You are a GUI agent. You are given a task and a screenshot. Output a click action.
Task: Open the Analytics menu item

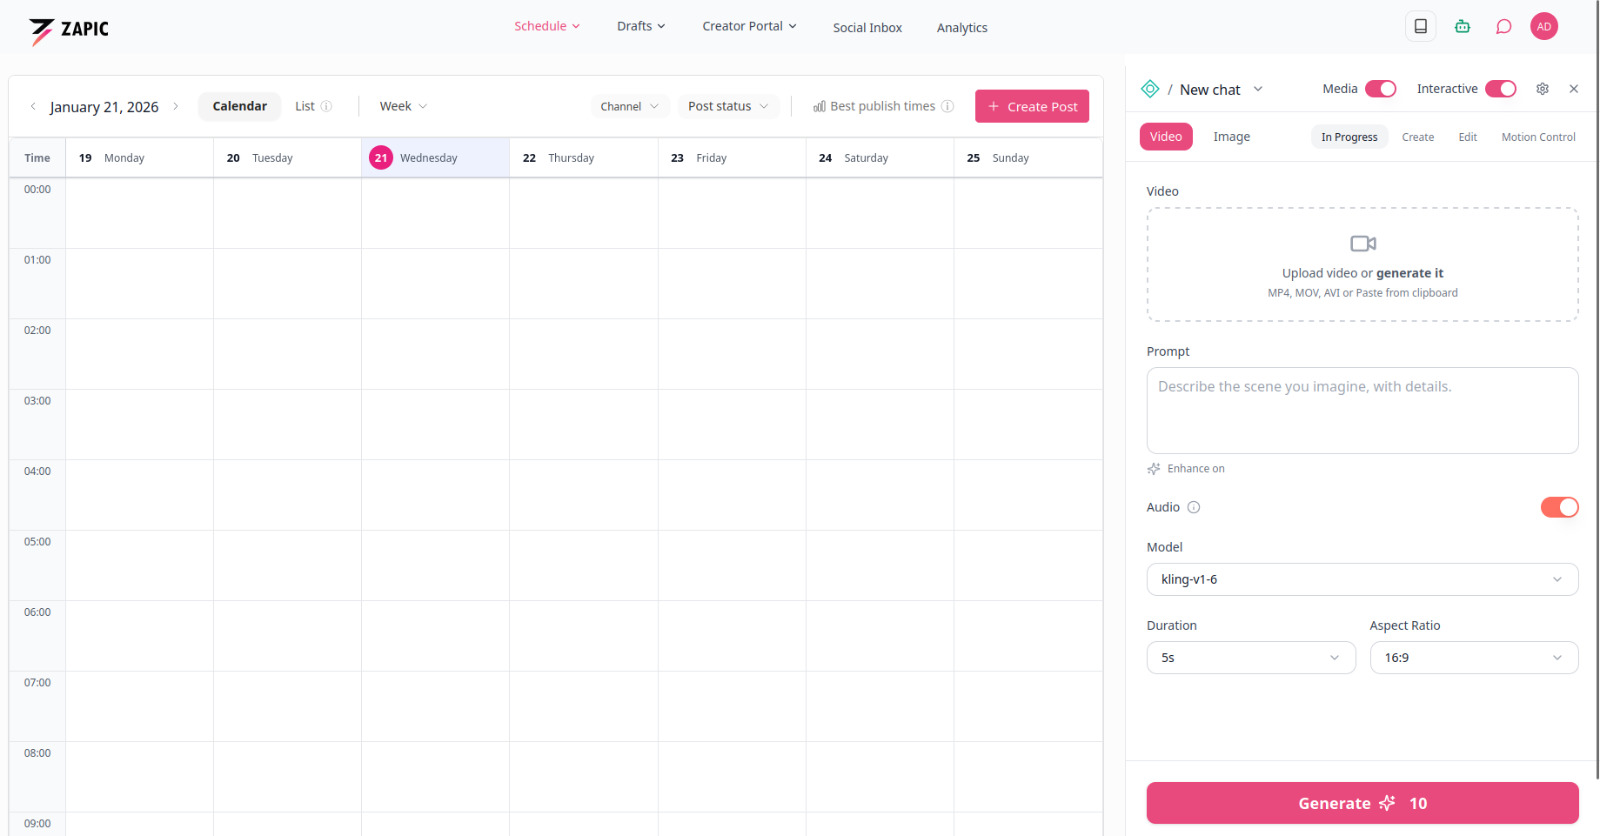[x=961, y=28]
